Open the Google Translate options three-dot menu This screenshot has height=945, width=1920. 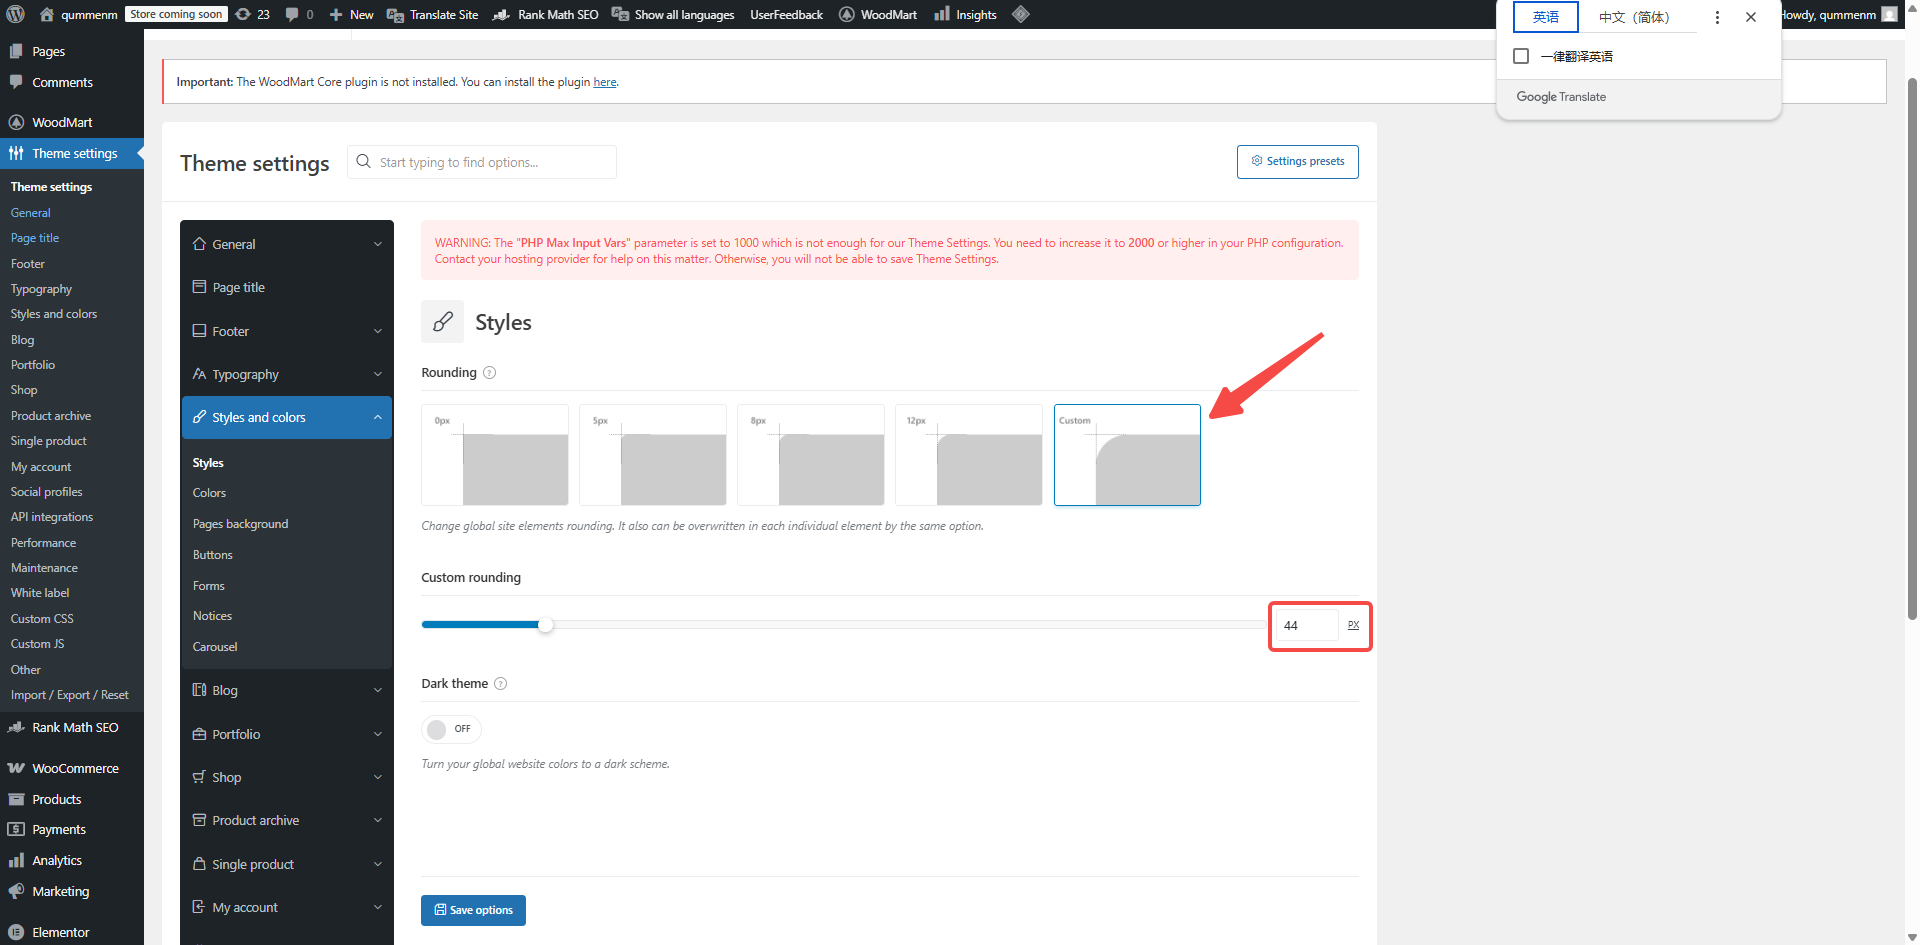coord(1717,17)
